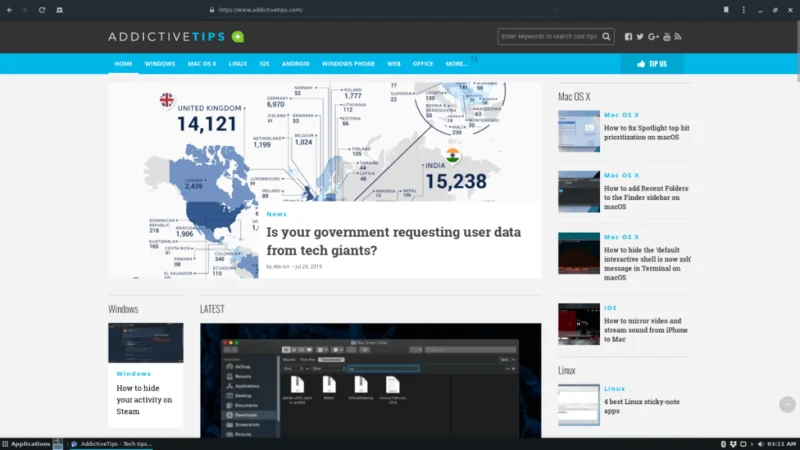Click the TIP US button
Viewport: 800px width, 450px height.
(652, 64)
